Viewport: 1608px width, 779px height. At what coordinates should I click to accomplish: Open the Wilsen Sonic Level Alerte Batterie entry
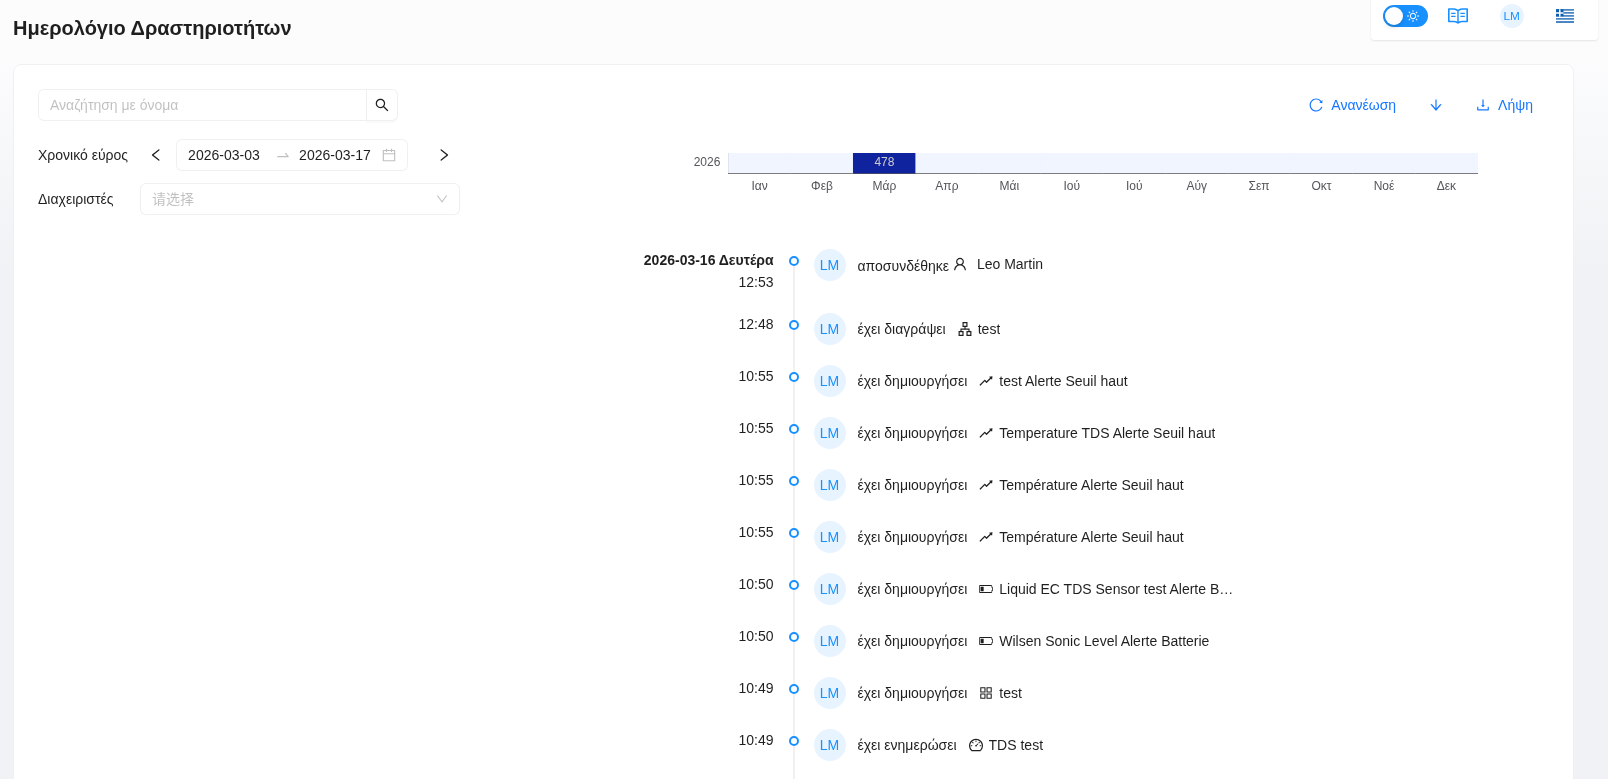pos(1103,641)
